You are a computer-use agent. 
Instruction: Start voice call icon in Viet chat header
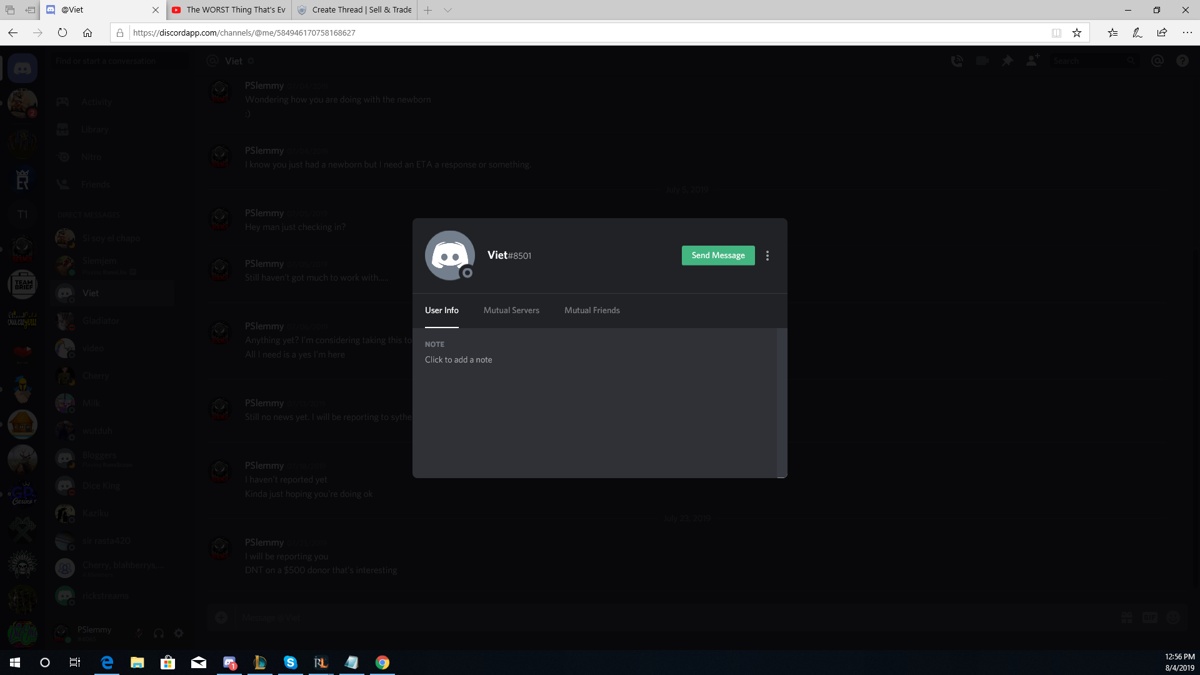pyautogui.click(x=957, y=61)
